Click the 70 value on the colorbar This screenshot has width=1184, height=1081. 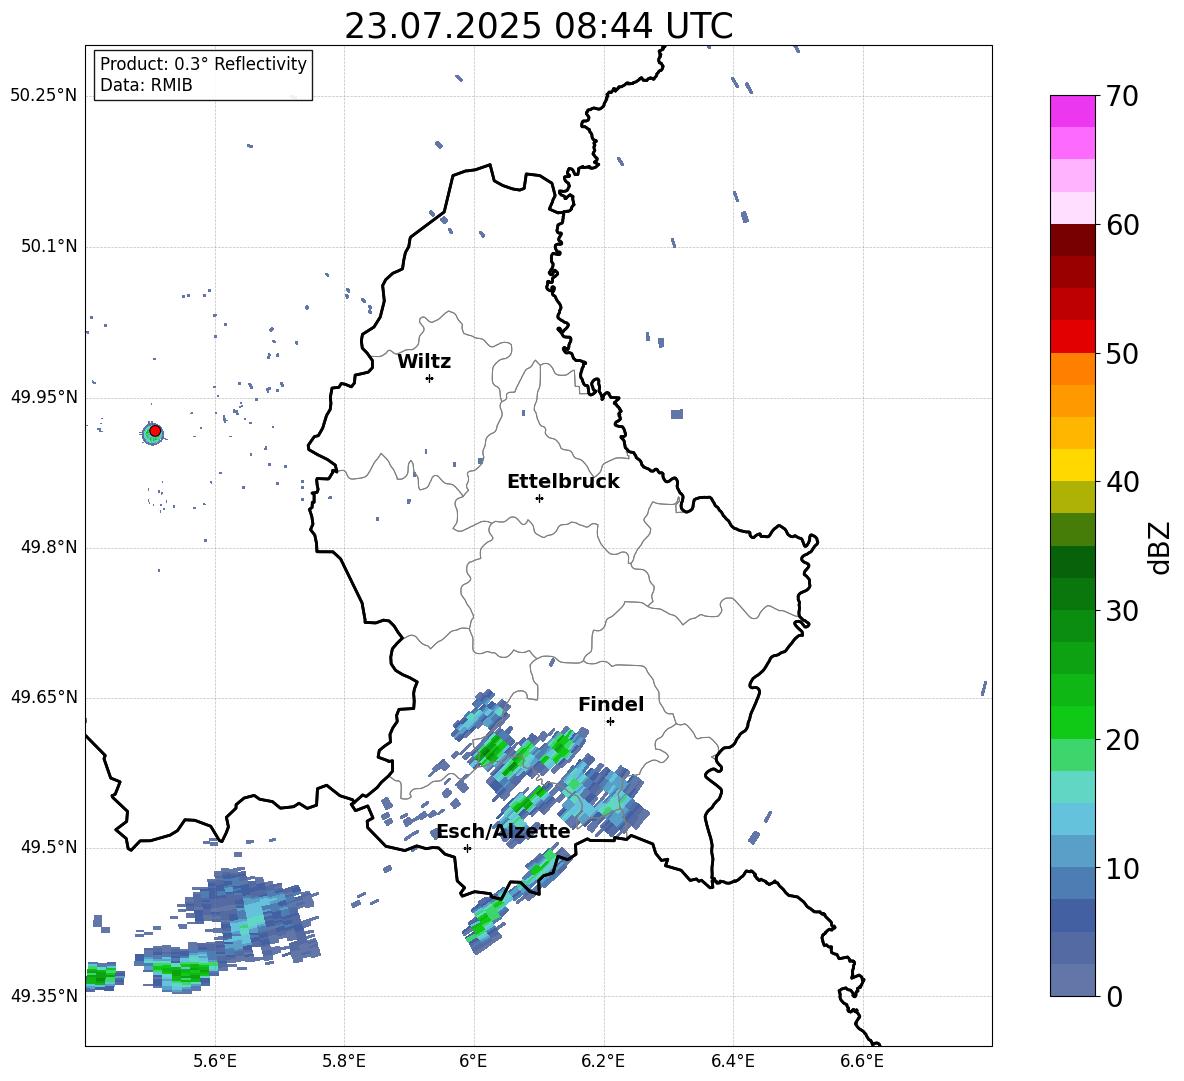[1122, 96]
